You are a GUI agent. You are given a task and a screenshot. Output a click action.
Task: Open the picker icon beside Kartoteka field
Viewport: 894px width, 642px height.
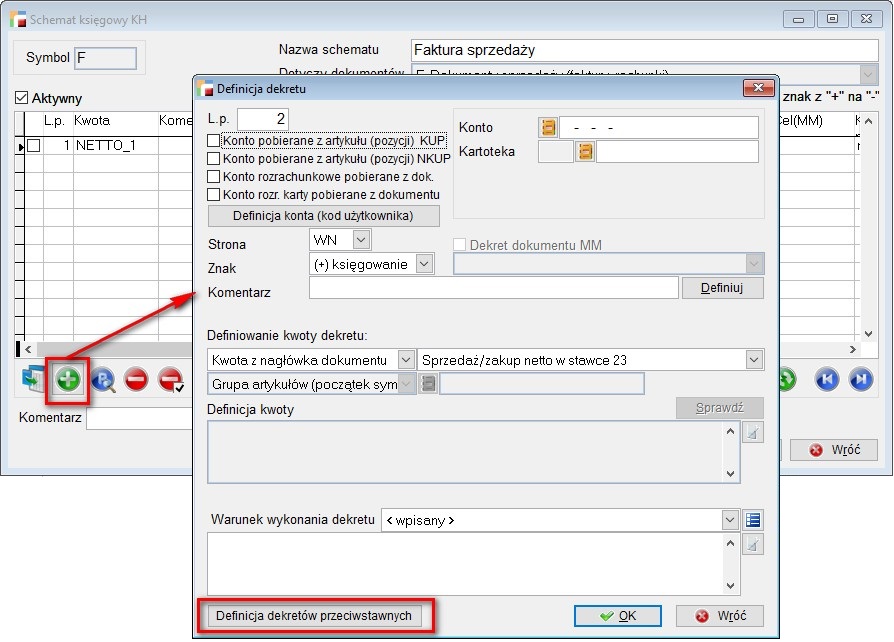click(x=585, y=152)
